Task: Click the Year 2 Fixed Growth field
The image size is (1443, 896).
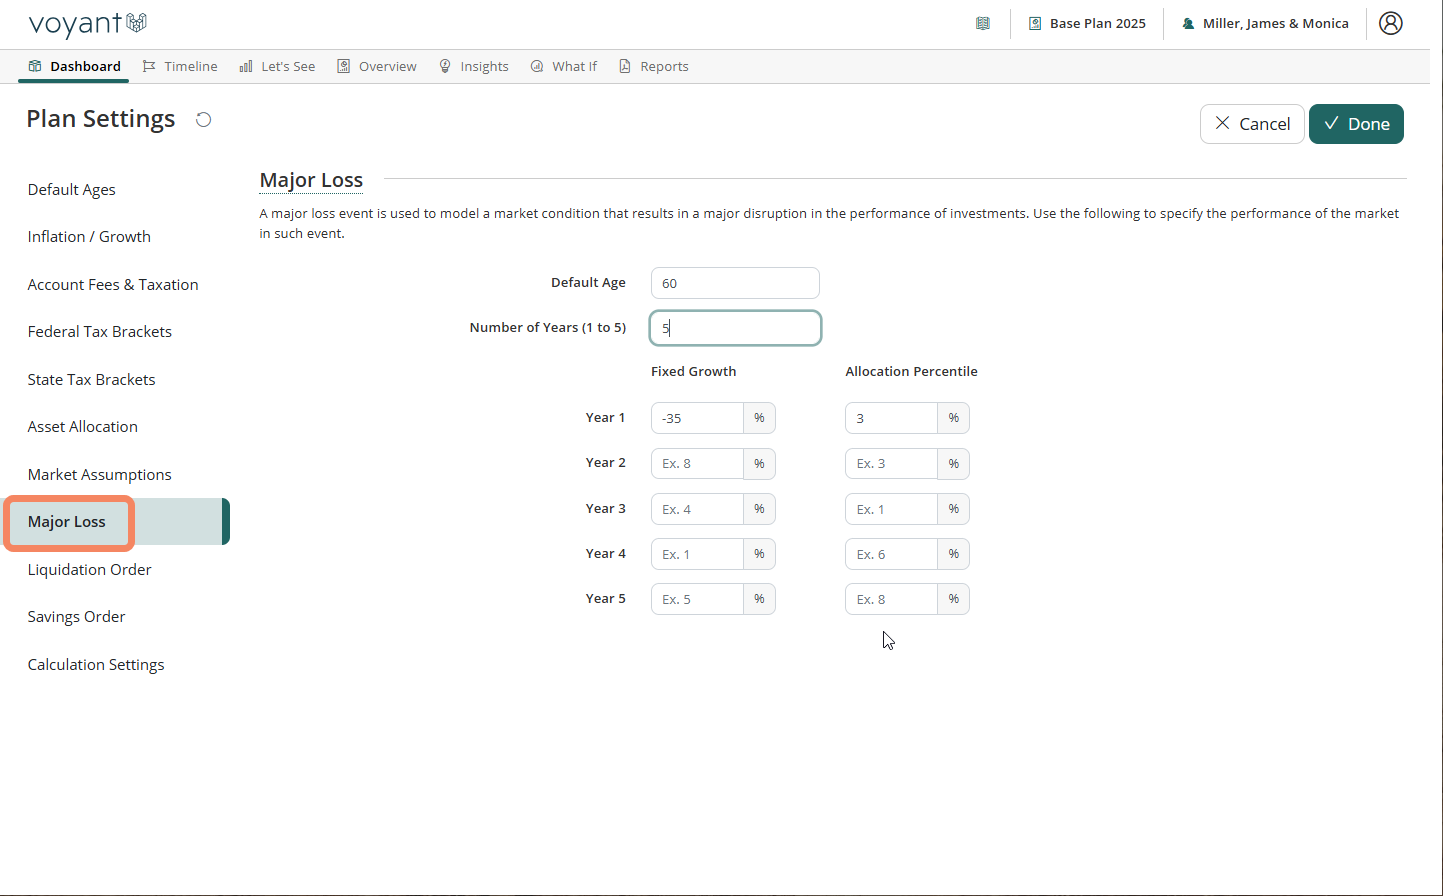Action: [697, 464]
